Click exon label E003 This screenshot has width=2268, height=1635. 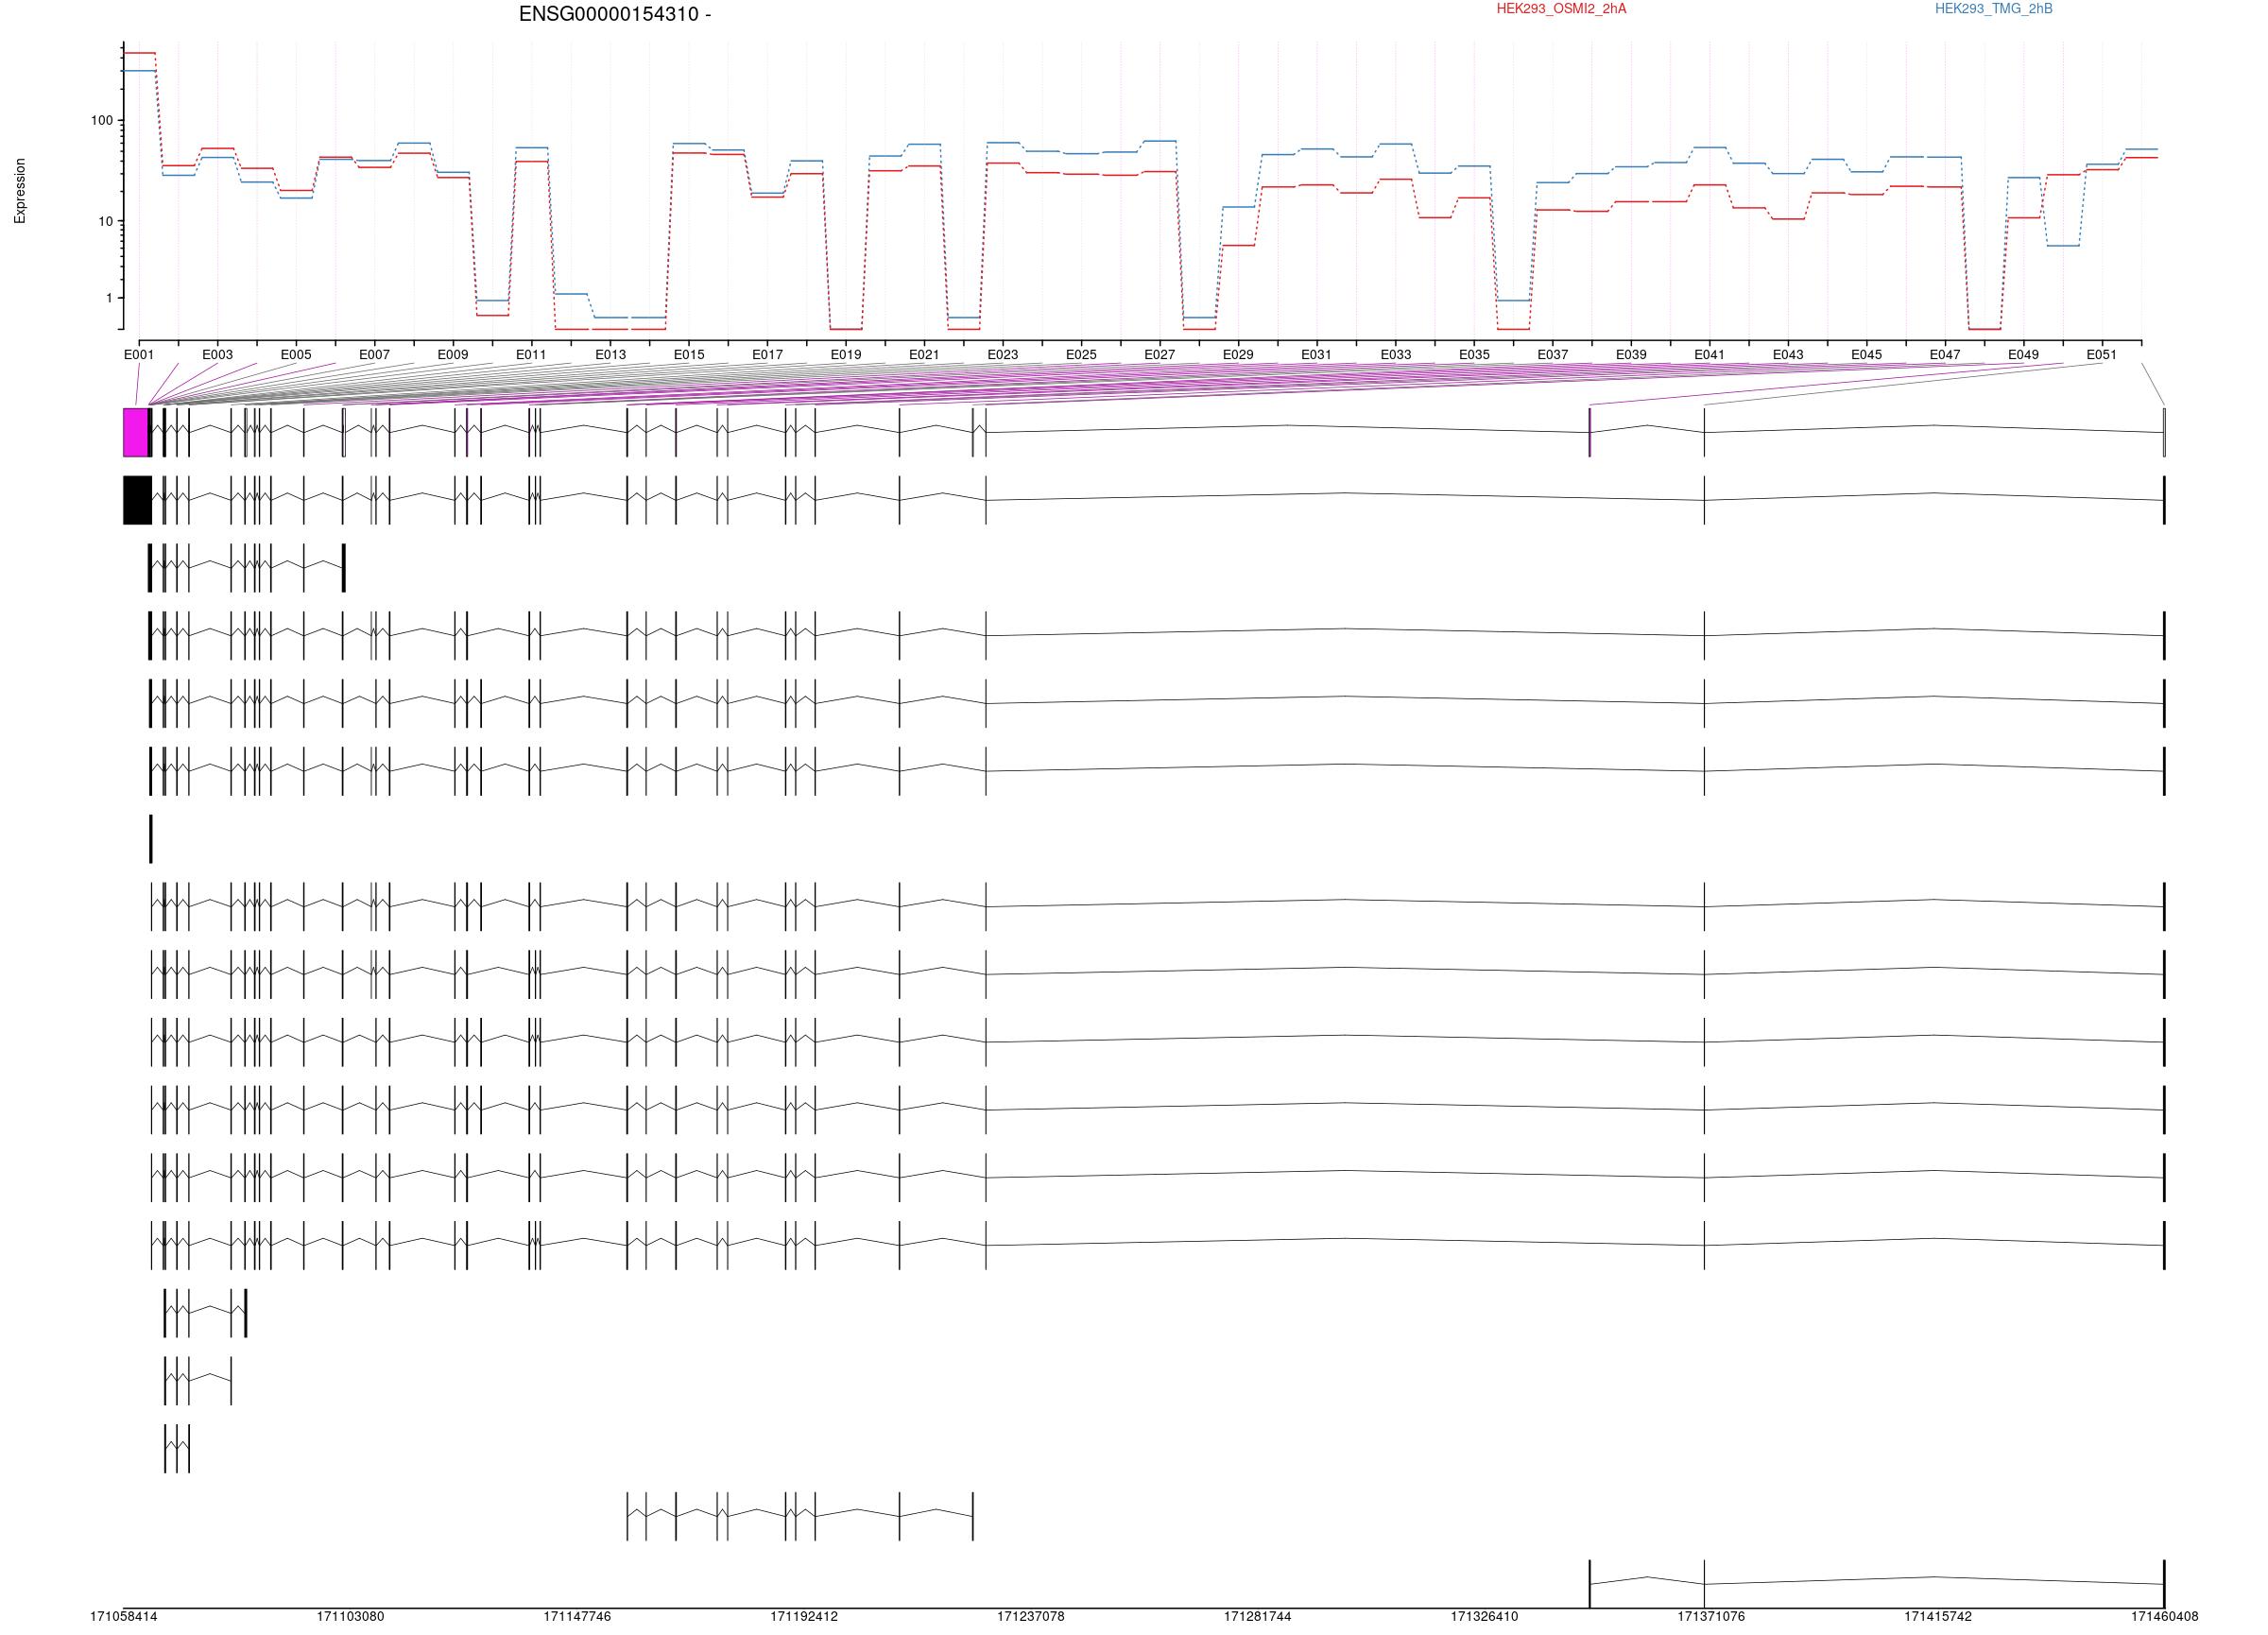click(x=217, y=355)
